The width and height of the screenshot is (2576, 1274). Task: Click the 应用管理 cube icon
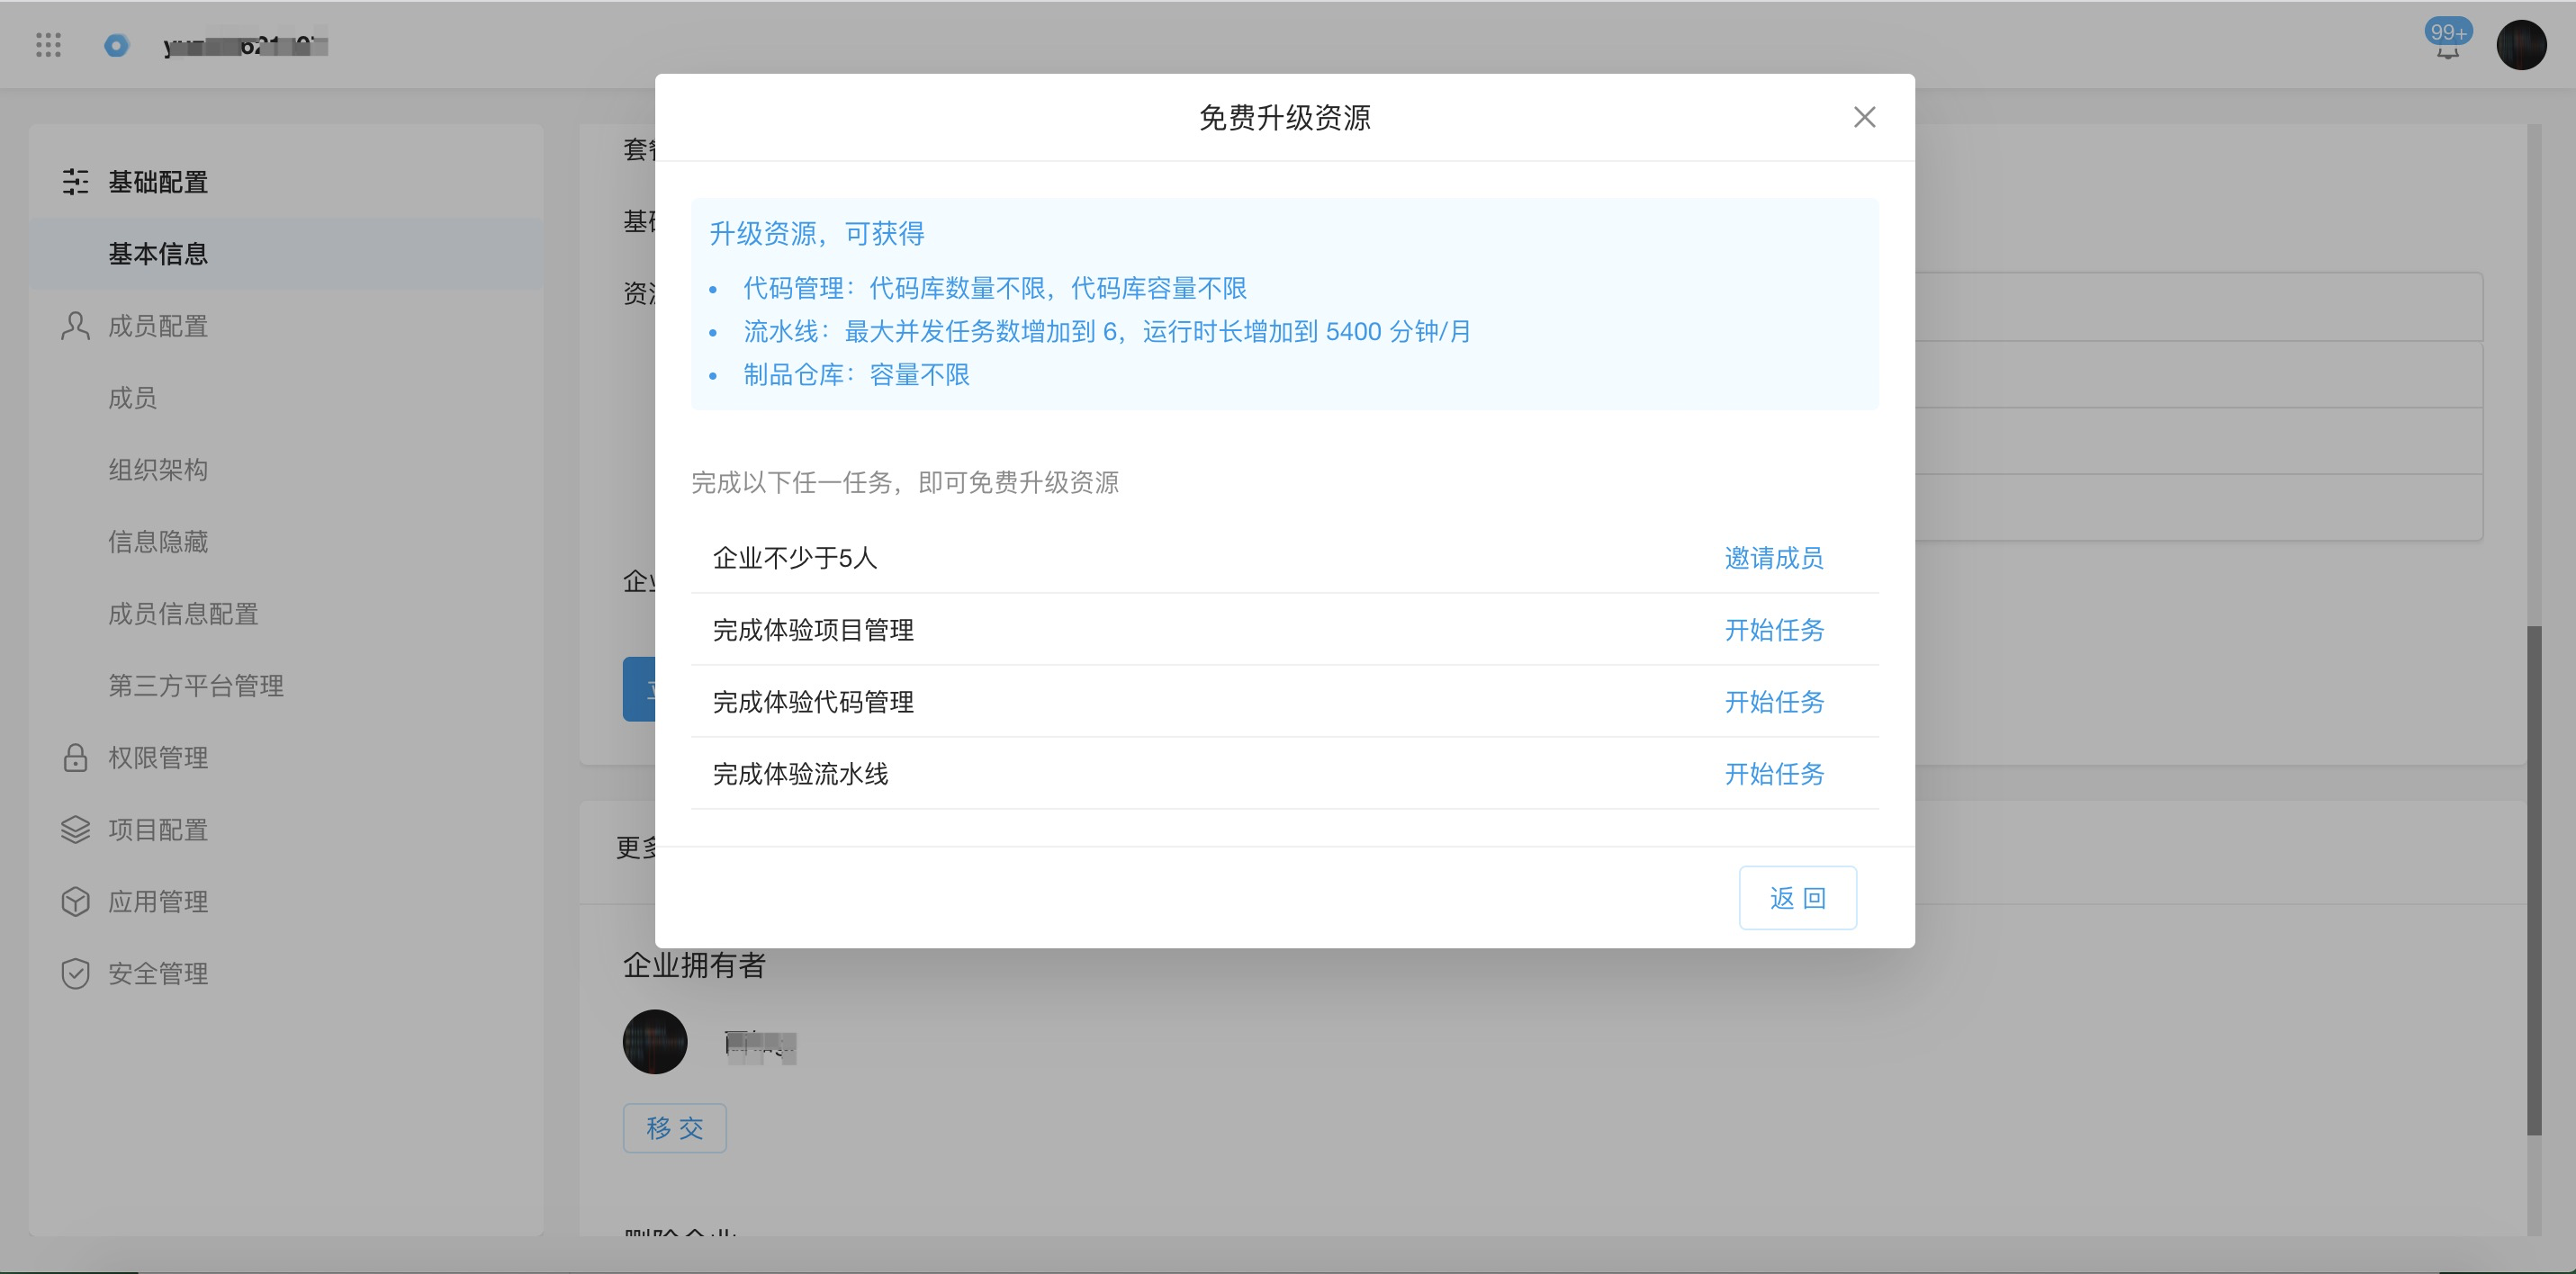[75, 902]
